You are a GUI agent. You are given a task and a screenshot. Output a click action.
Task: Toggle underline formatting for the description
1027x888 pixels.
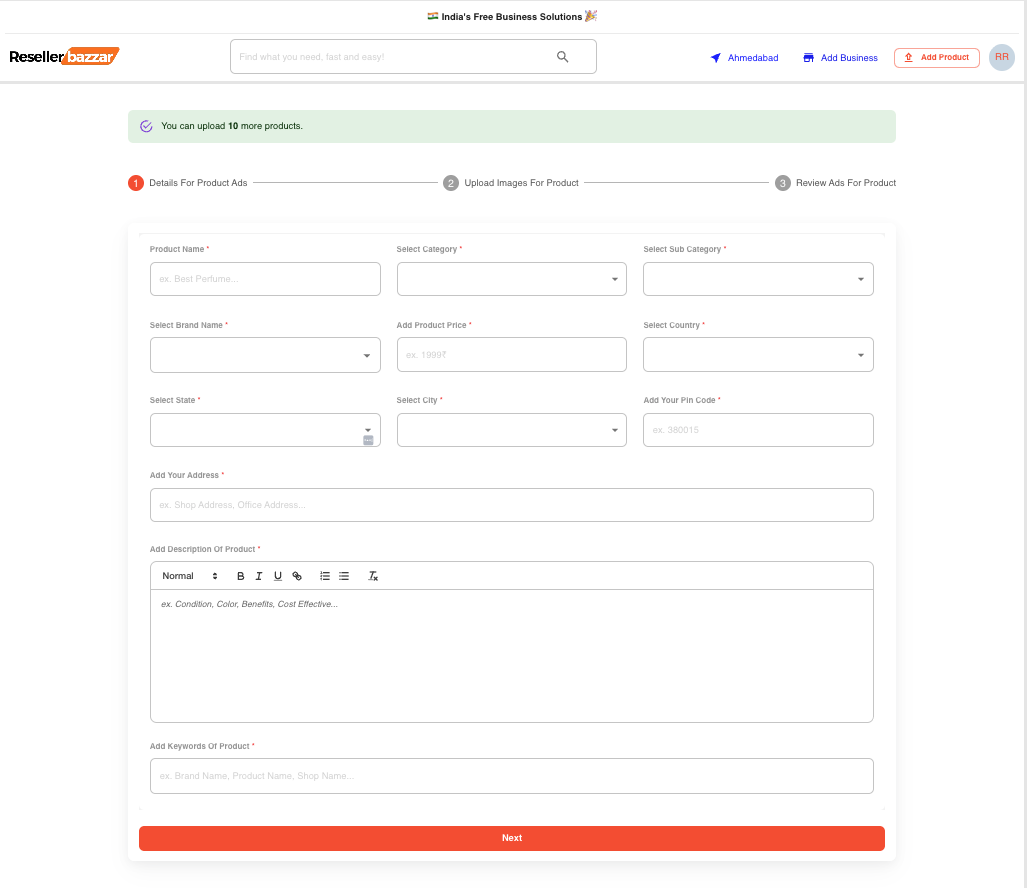point(277,576)
